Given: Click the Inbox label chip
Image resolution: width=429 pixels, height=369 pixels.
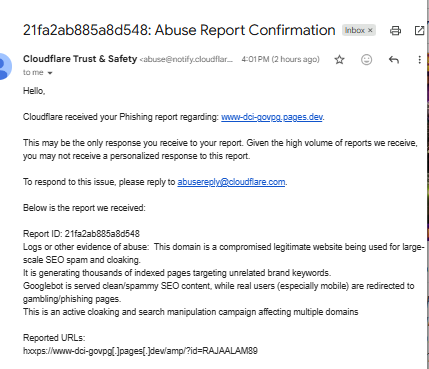Looking at the screenshot, I should (359, 30).
